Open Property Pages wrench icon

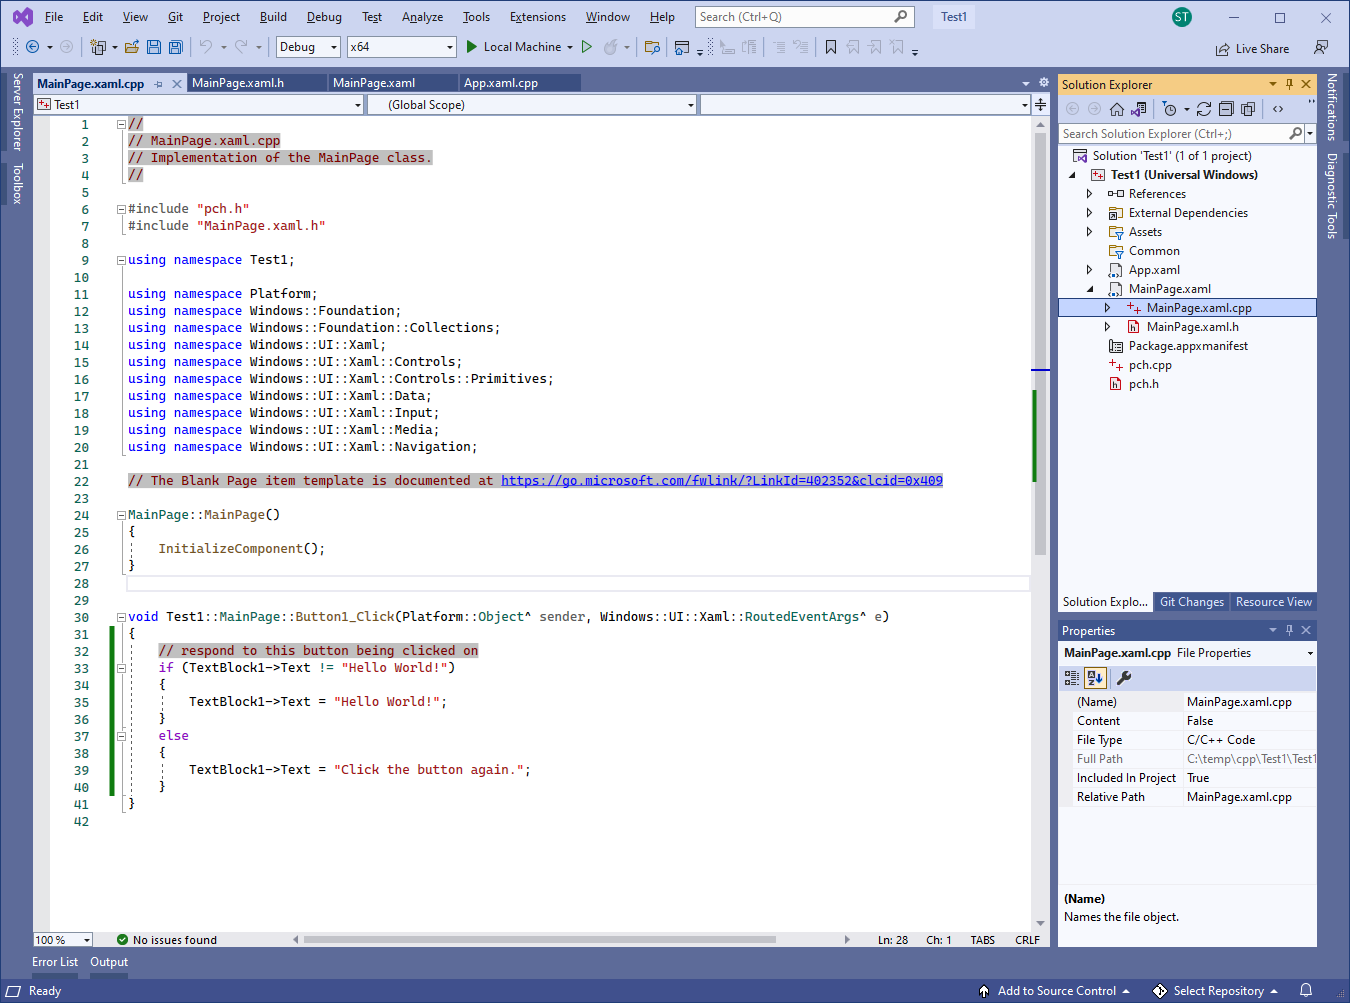[1124, 678]
